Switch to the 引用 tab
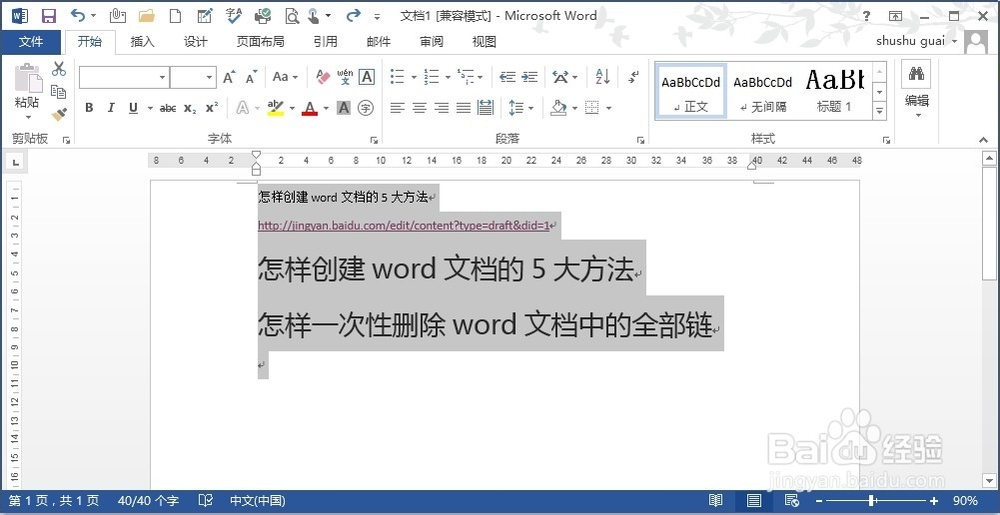 325,42
